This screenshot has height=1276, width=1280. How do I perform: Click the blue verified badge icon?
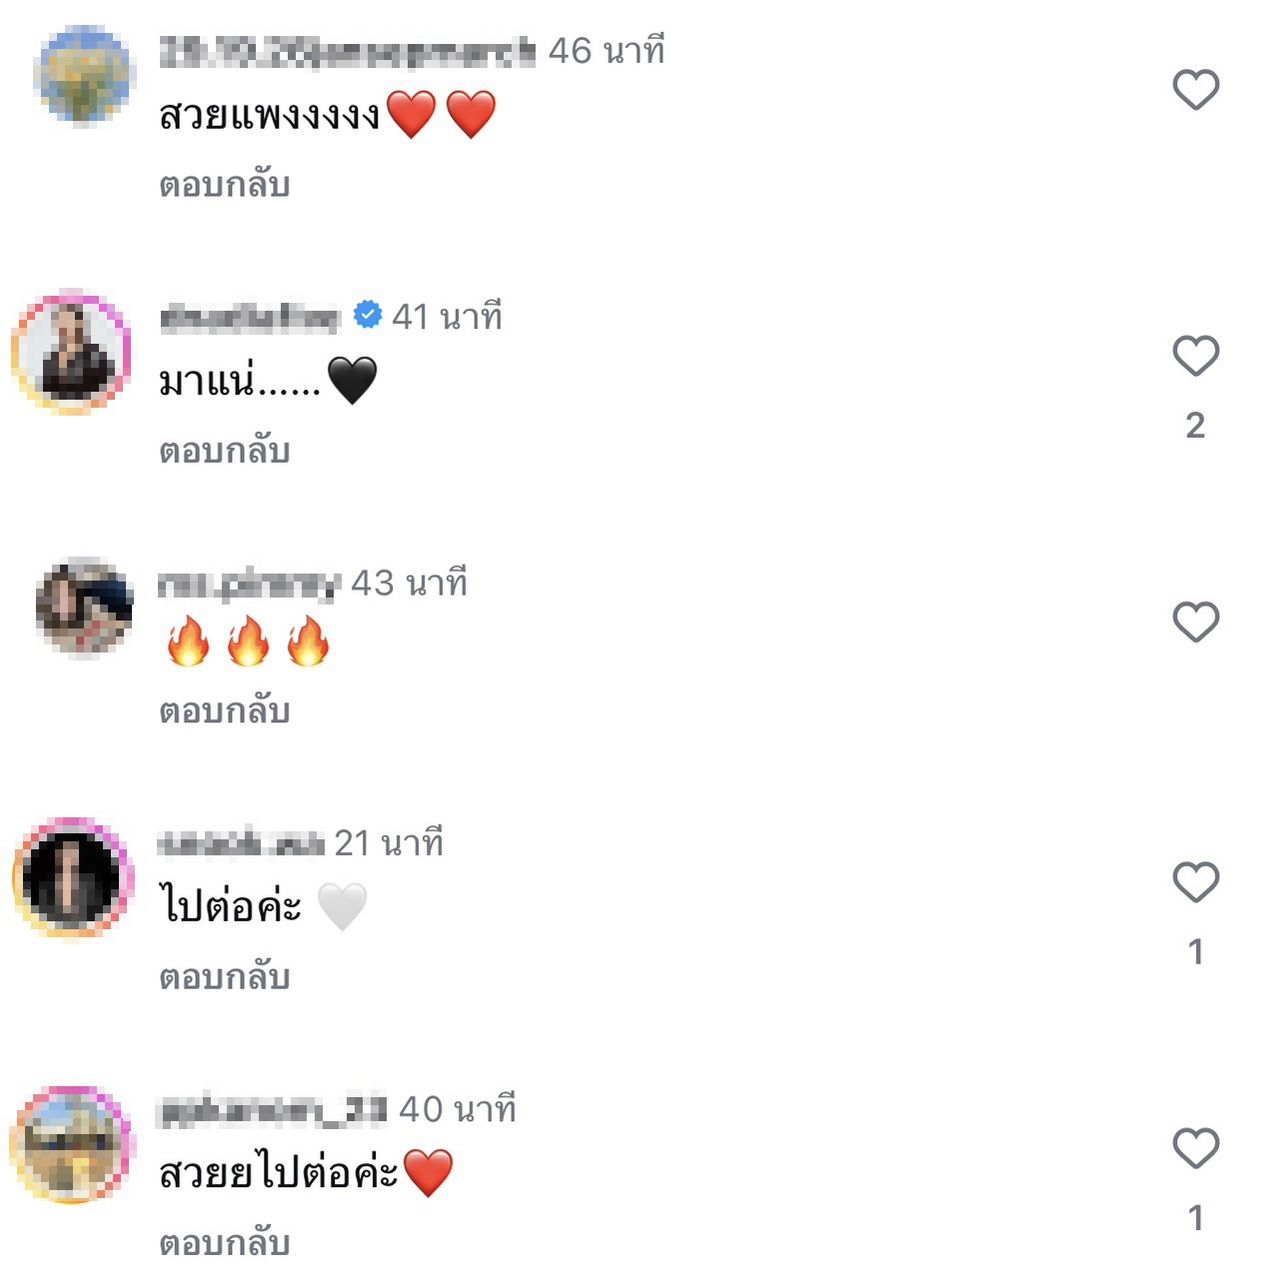[x=368, y=315]
